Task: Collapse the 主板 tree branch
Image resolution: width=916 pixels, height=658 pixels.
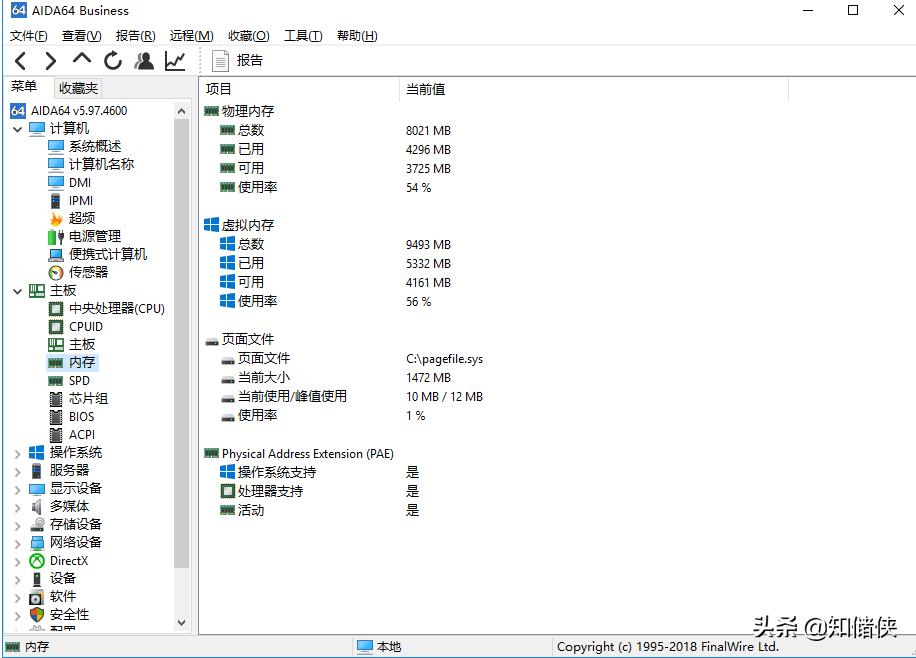Action: point(17,290)
